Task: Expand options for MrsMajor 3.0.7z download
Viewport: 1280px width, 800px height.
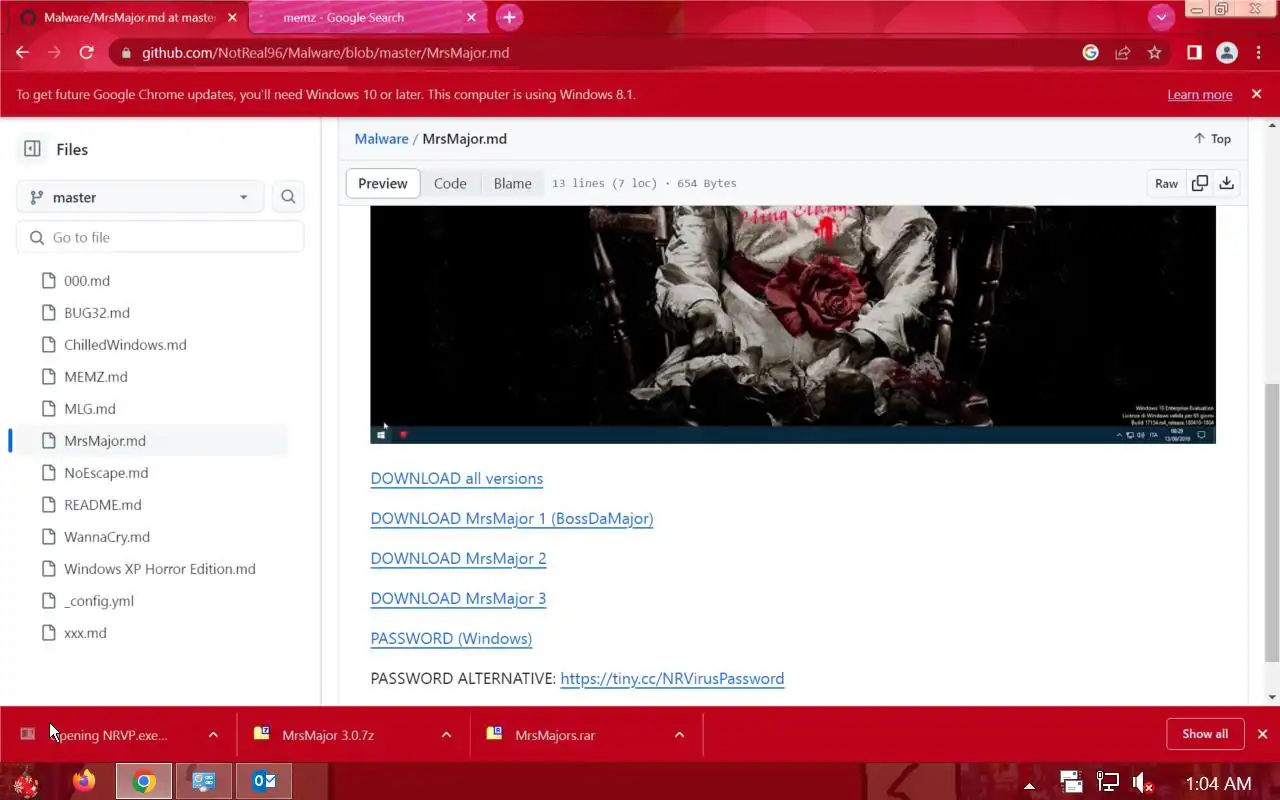Action: [x=446, y=735]
